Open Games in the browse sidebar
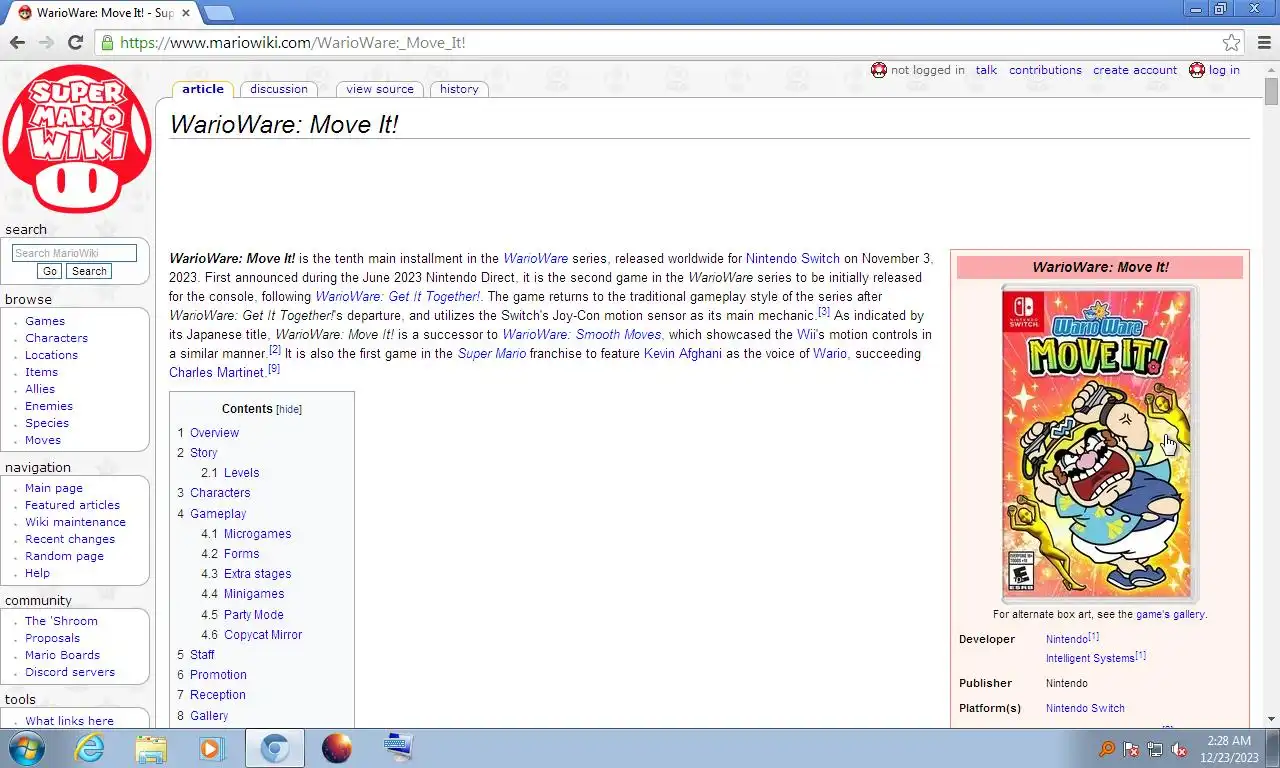Screen dimensions: 1280x768 45,321
